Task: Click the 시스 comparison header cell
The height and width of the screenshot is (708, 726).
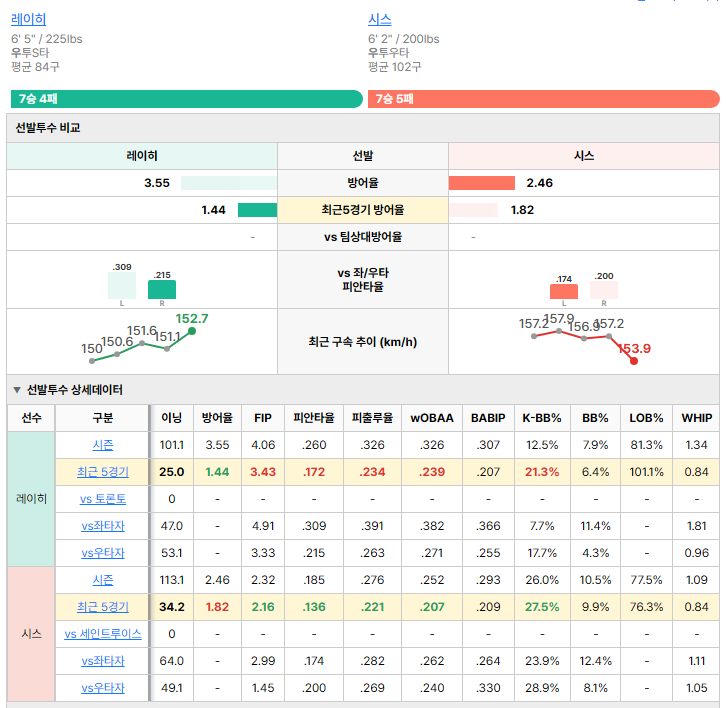Action: [x=584, y=156]
